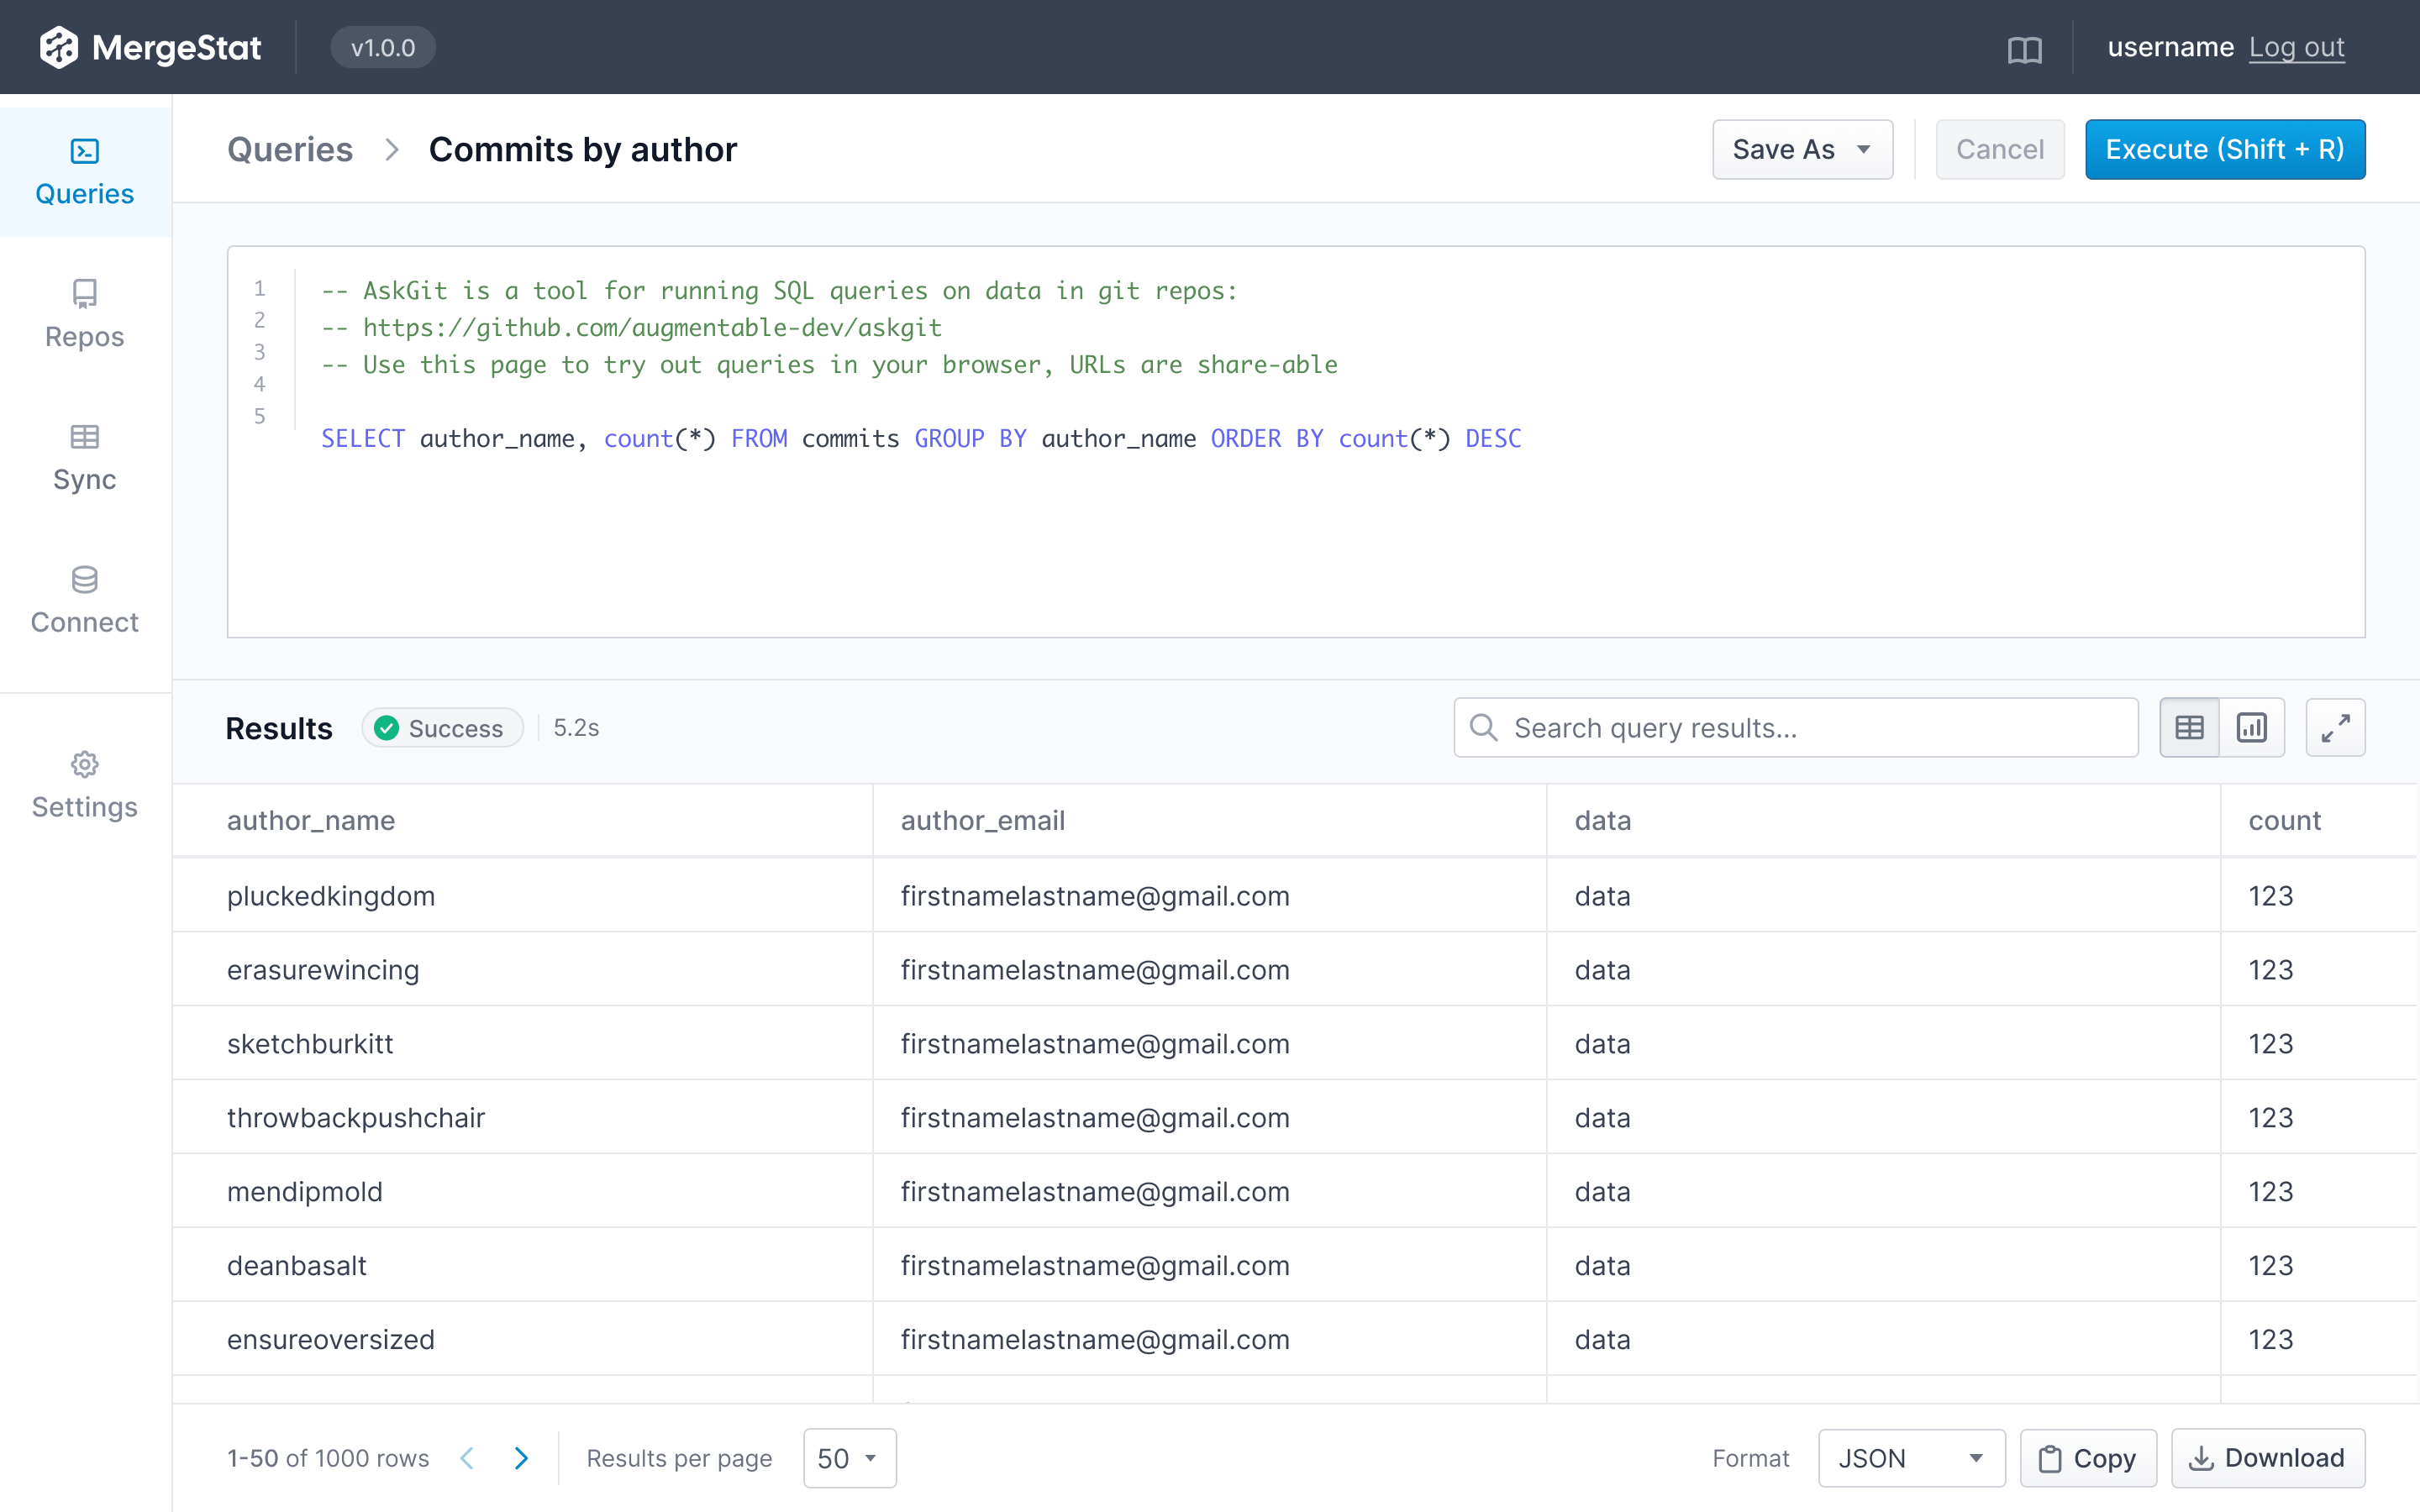Expand results view to fullscreen
Screen dimensions: 2420x1512
[2336, 727]
